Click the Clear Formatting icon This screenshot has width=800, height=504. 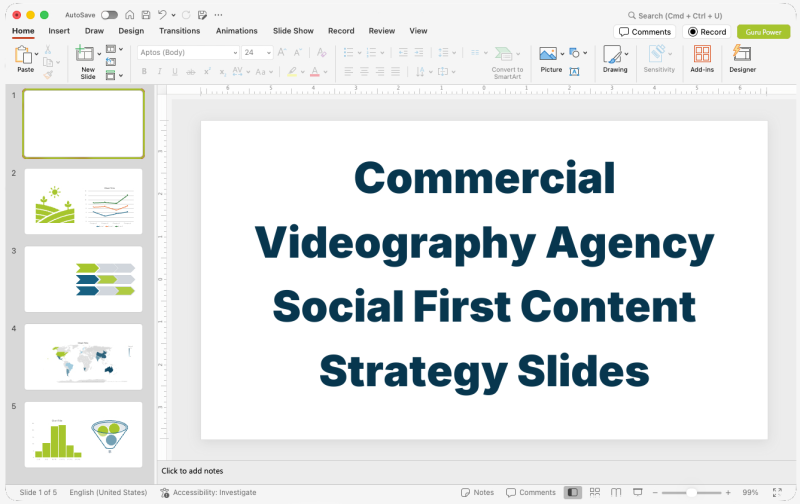coord(321,52)
